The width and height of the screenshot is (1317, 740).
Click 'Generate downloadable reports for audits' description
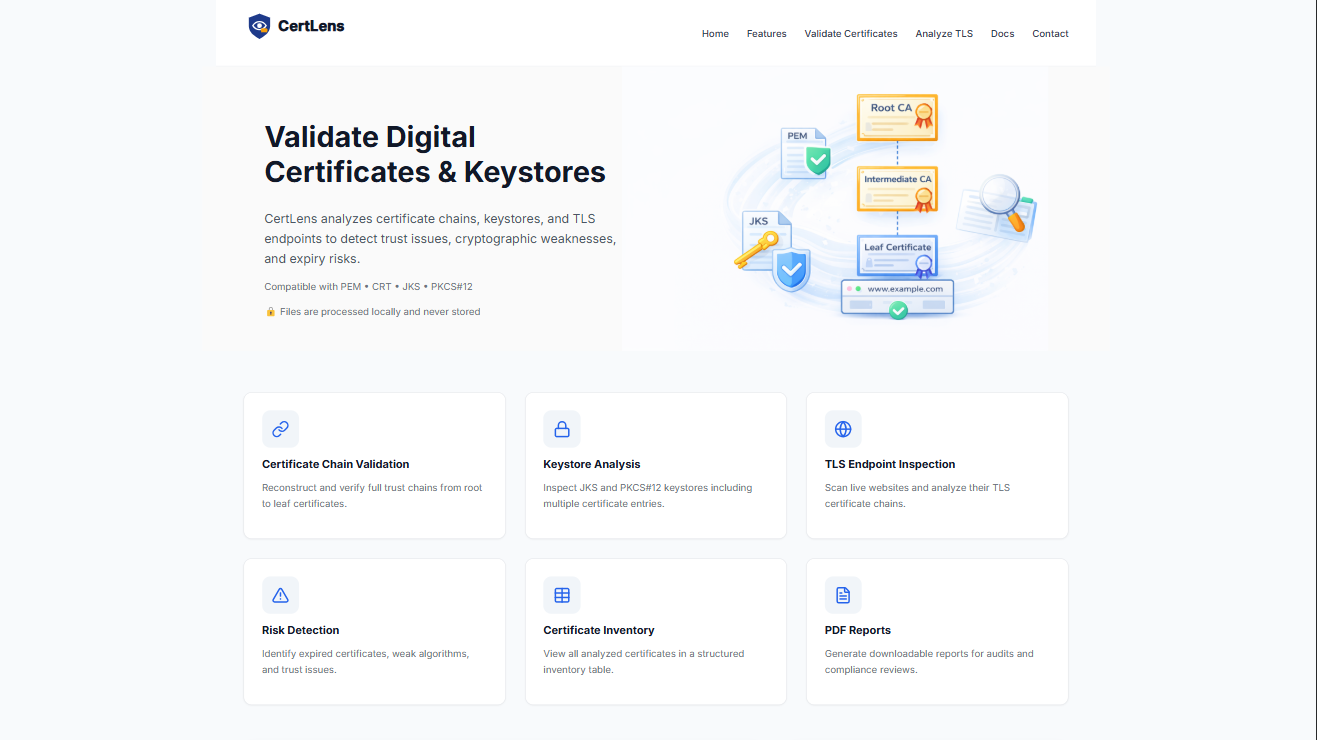929,662
